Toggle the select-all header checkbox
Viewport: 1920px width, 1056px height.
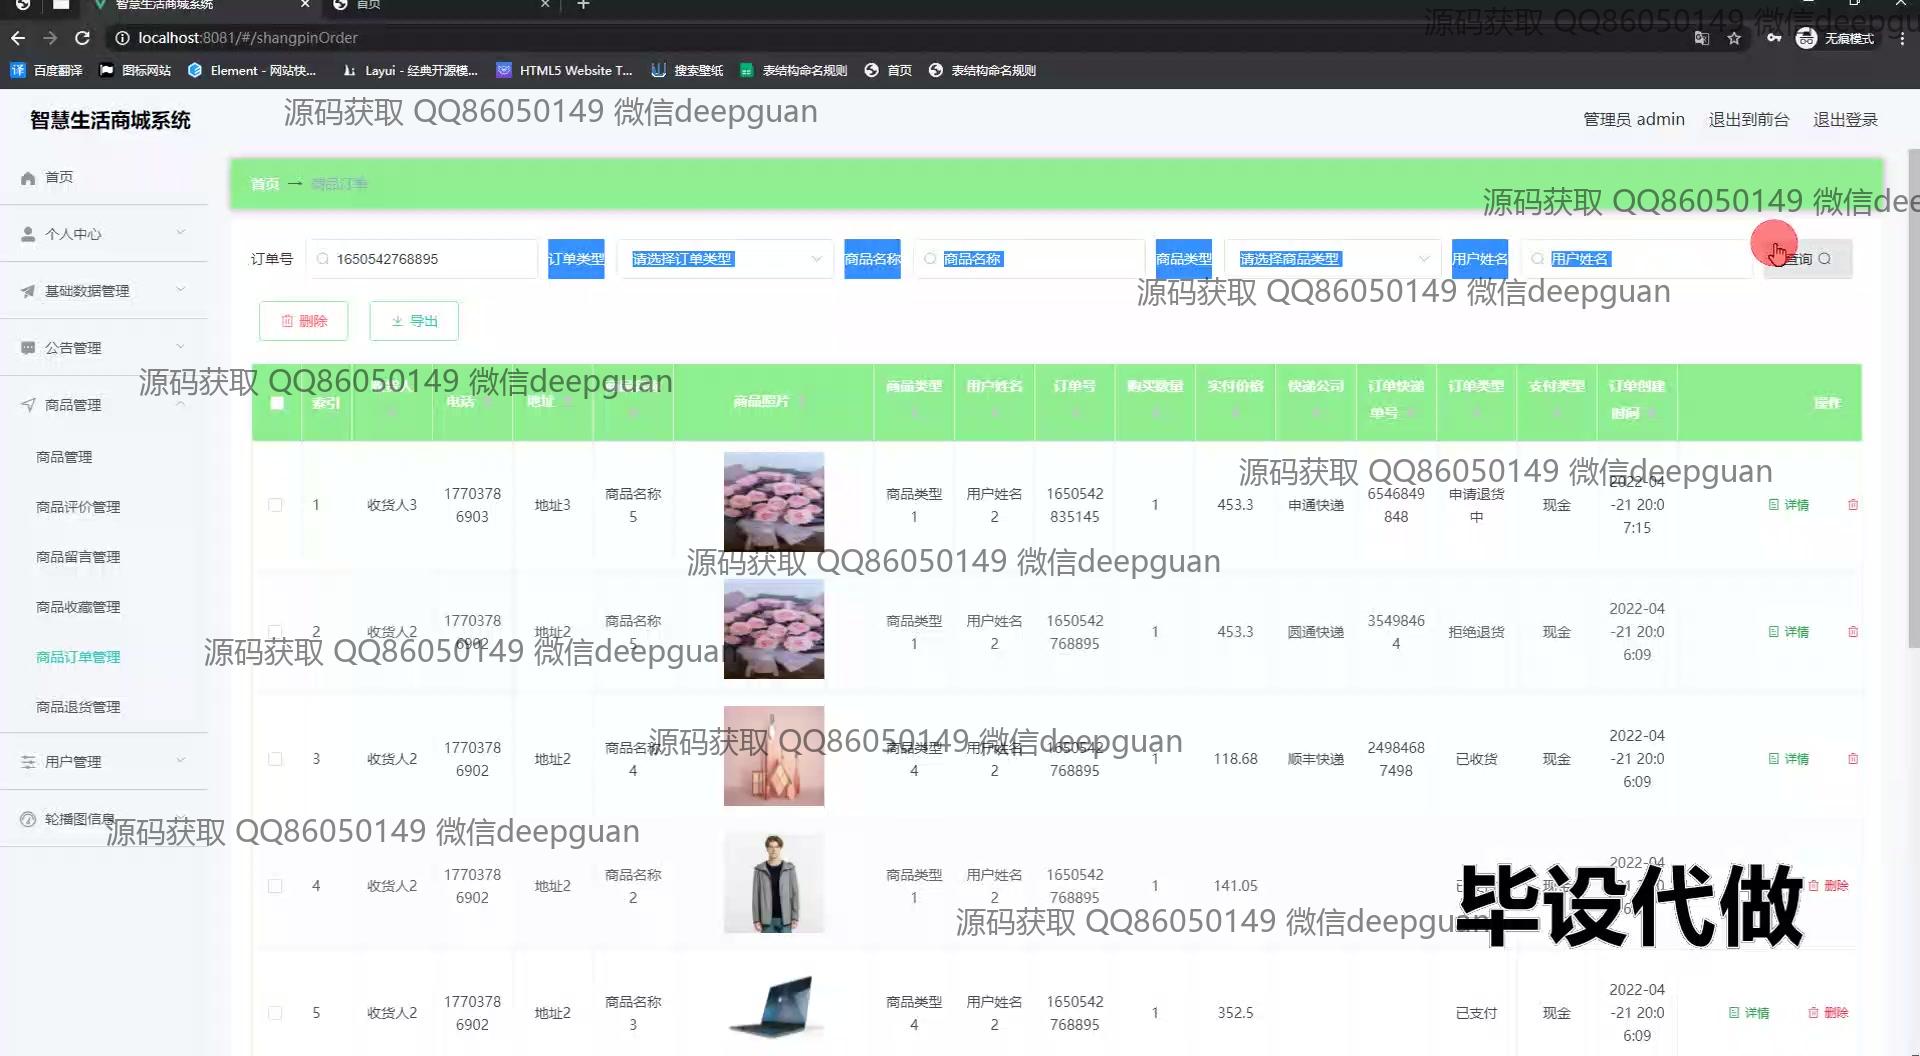click(277, 403)
